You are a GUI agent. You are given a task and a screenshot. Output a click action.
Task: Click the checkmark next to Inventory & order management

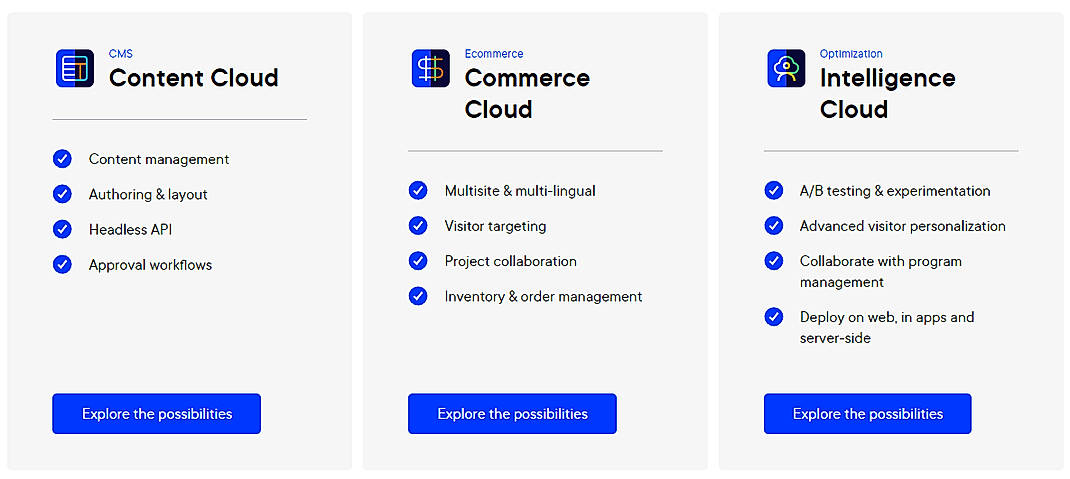418,296
